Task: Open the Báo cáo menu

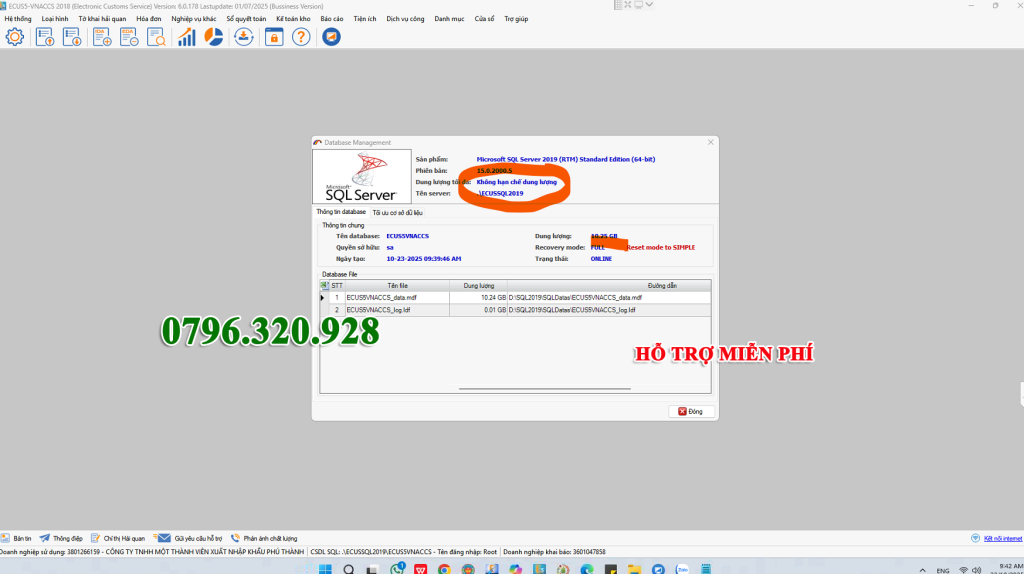Action: 332,19
